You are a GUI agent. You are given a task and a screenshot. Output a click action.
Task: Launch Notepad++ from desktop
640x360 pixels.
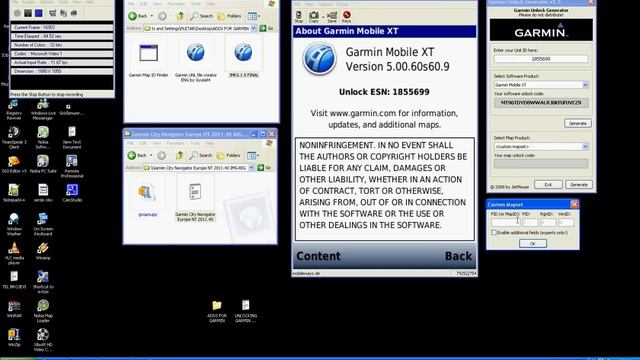pyautogui.click(x=14, y=193)
